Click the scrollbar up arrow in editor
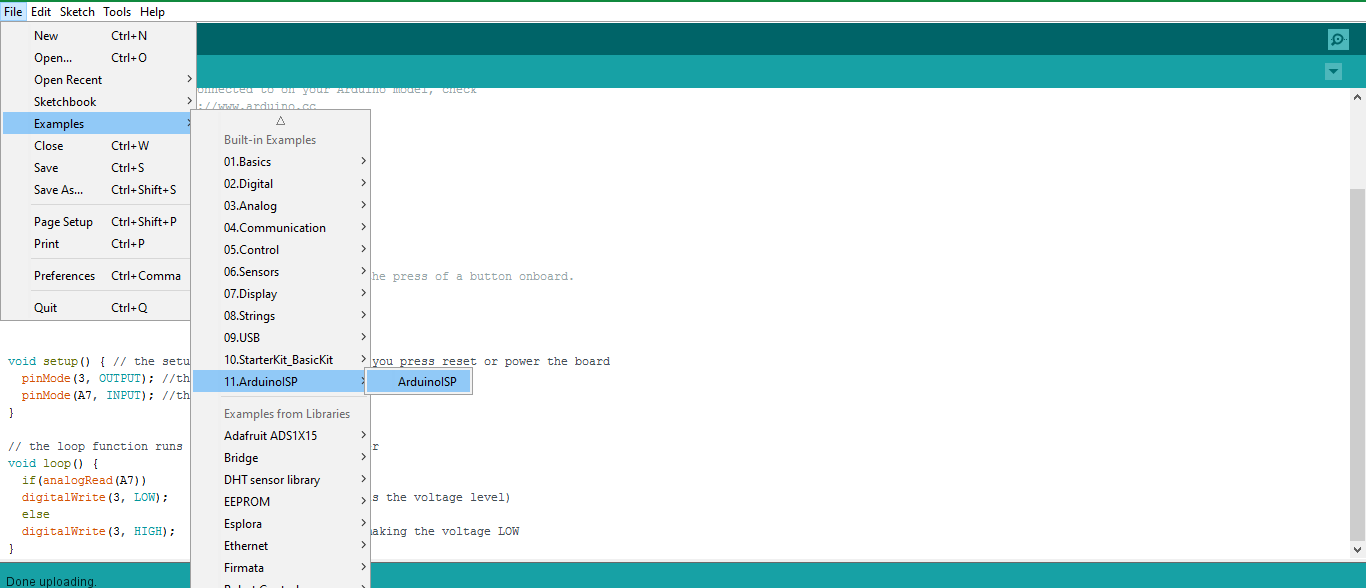 pos(1357,97)
